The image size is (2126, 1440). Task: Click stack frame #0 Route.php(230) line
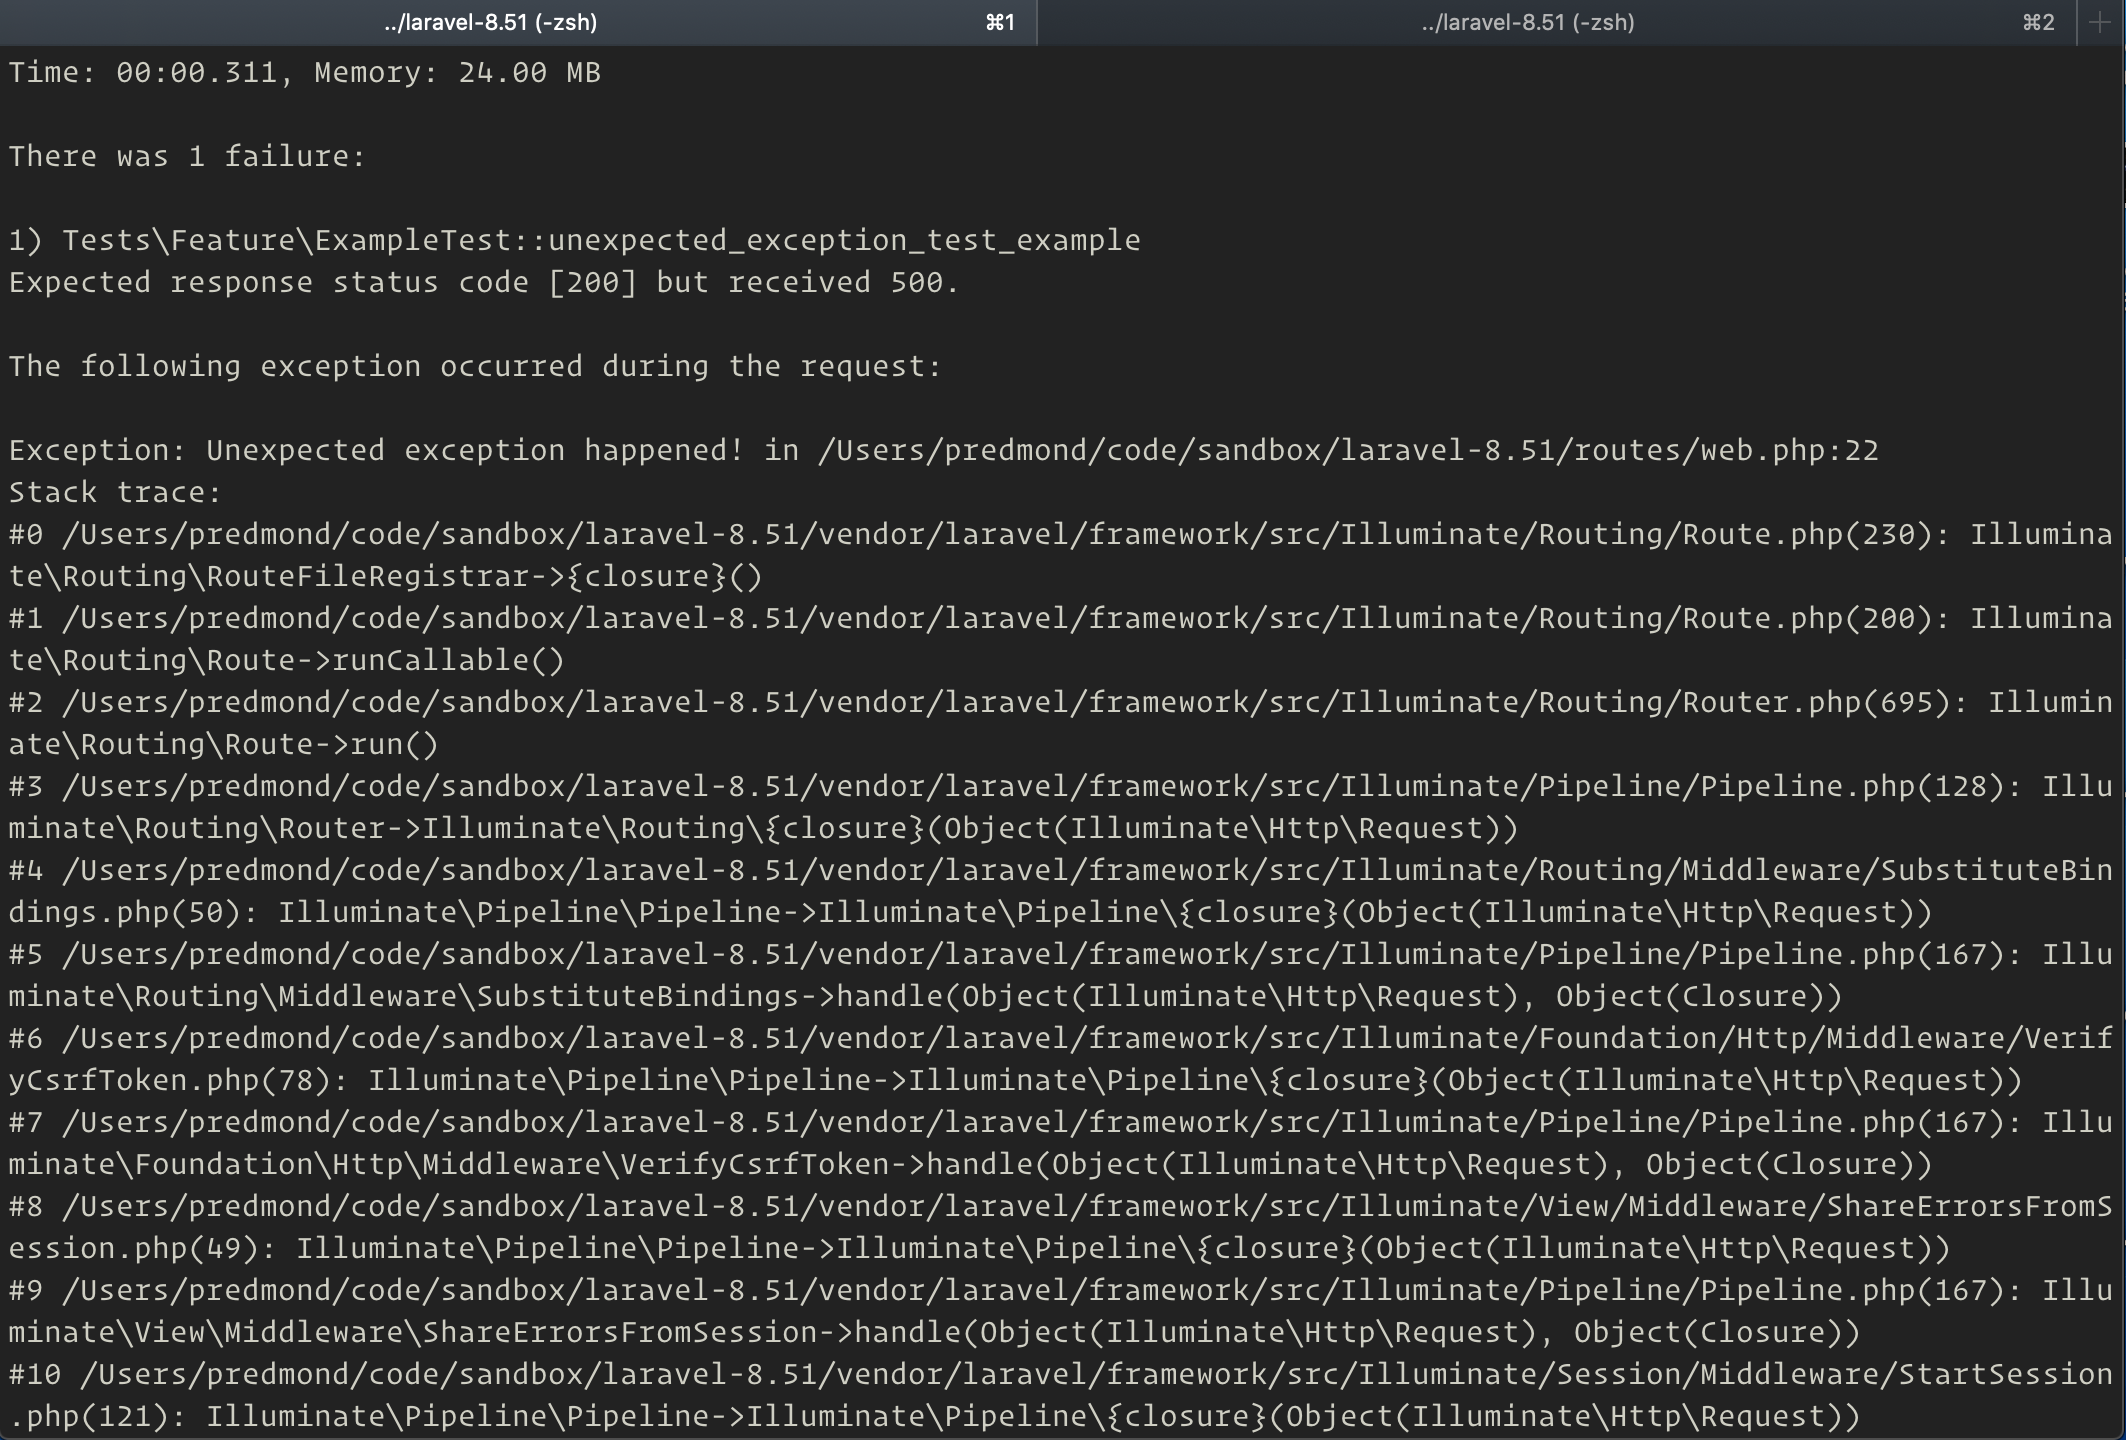1061,535
